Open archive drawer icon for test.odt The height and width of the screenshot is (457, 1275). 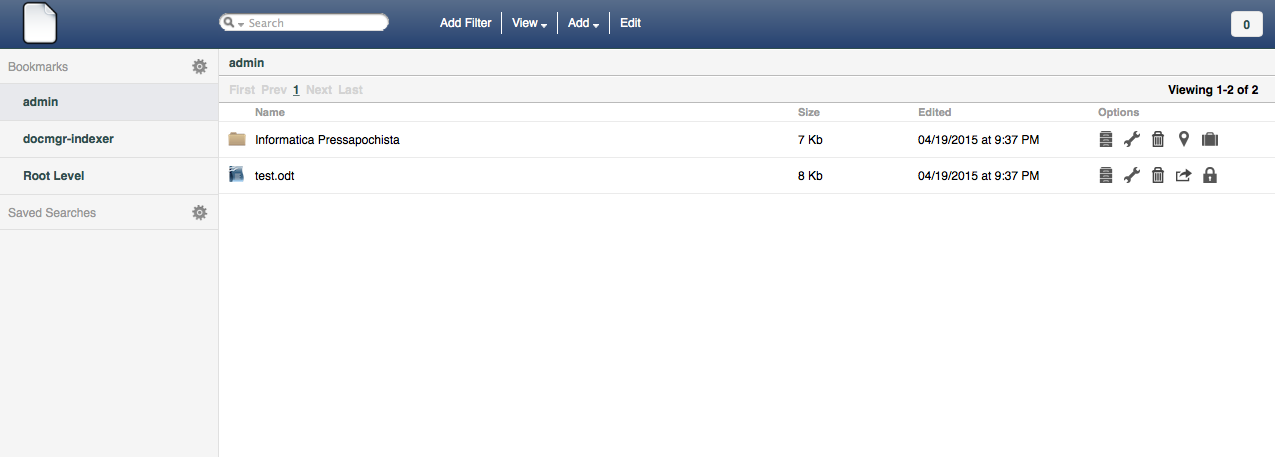point(1105,176)
